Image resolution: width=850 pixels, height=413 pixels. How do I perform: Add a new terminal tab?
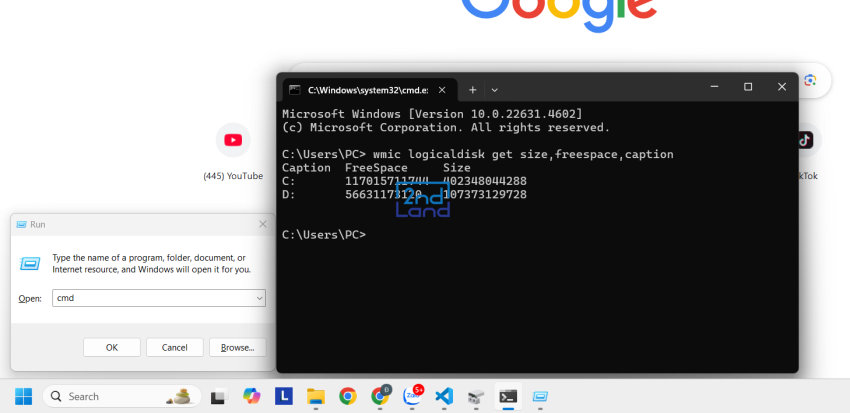[472, 90]
